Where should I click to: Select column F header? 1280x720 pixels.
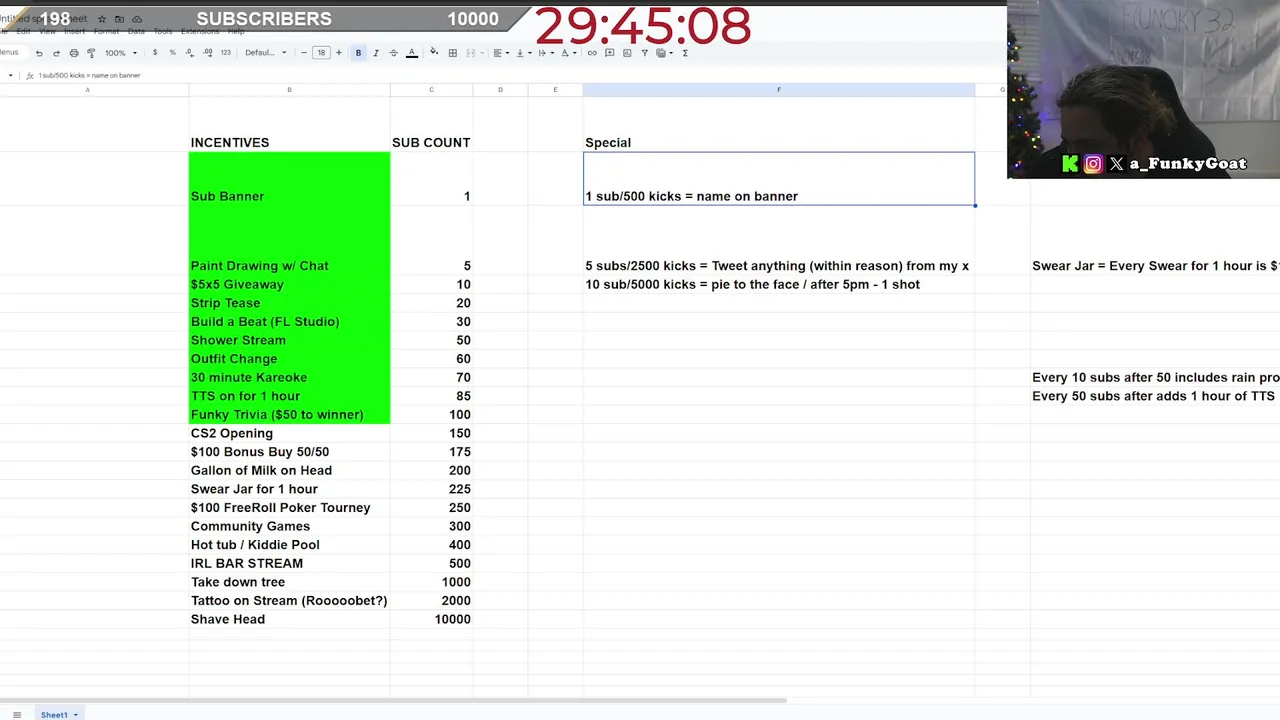click(779, 90)
